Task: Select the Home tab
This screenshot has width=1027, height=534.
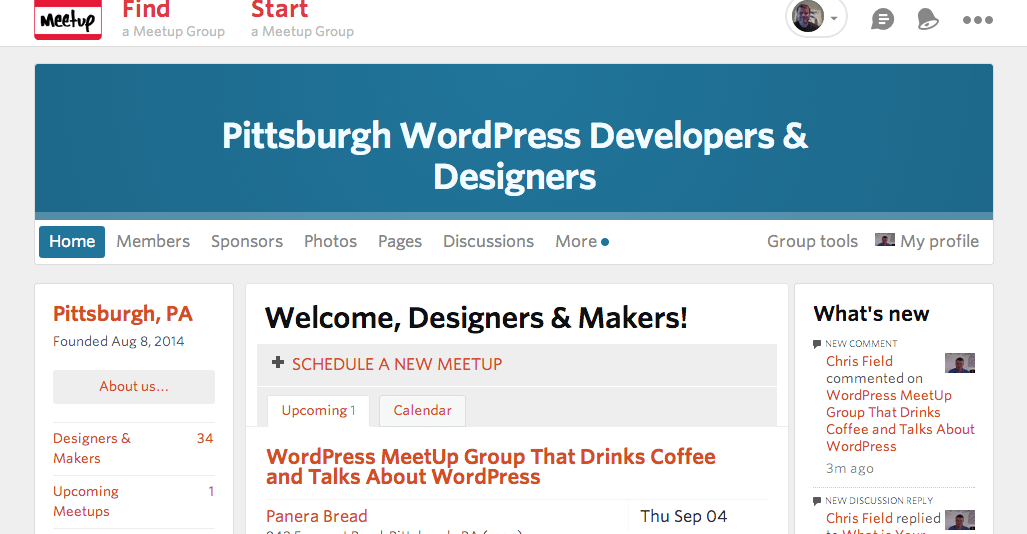Action: tap(72, 242)
